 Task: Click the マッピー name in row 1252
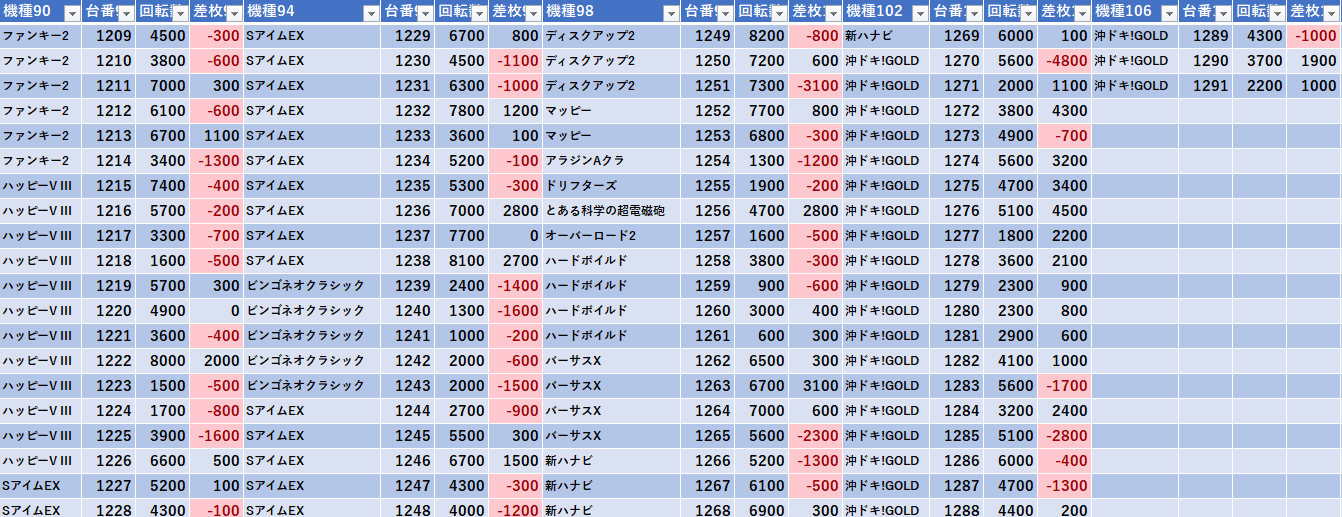tap(568, 110)
